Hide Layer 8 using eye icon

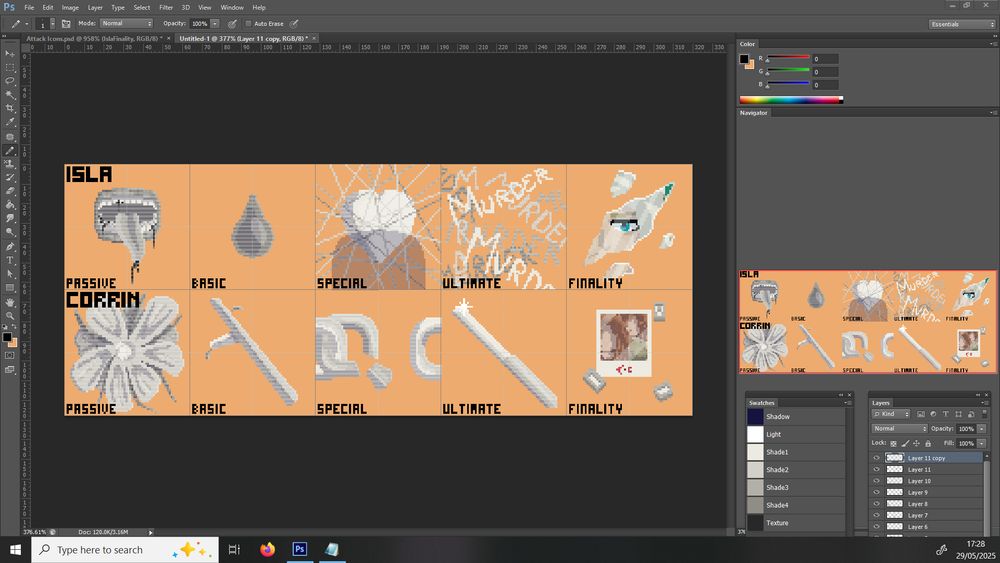pyautogui.click(x=876, y=504)
